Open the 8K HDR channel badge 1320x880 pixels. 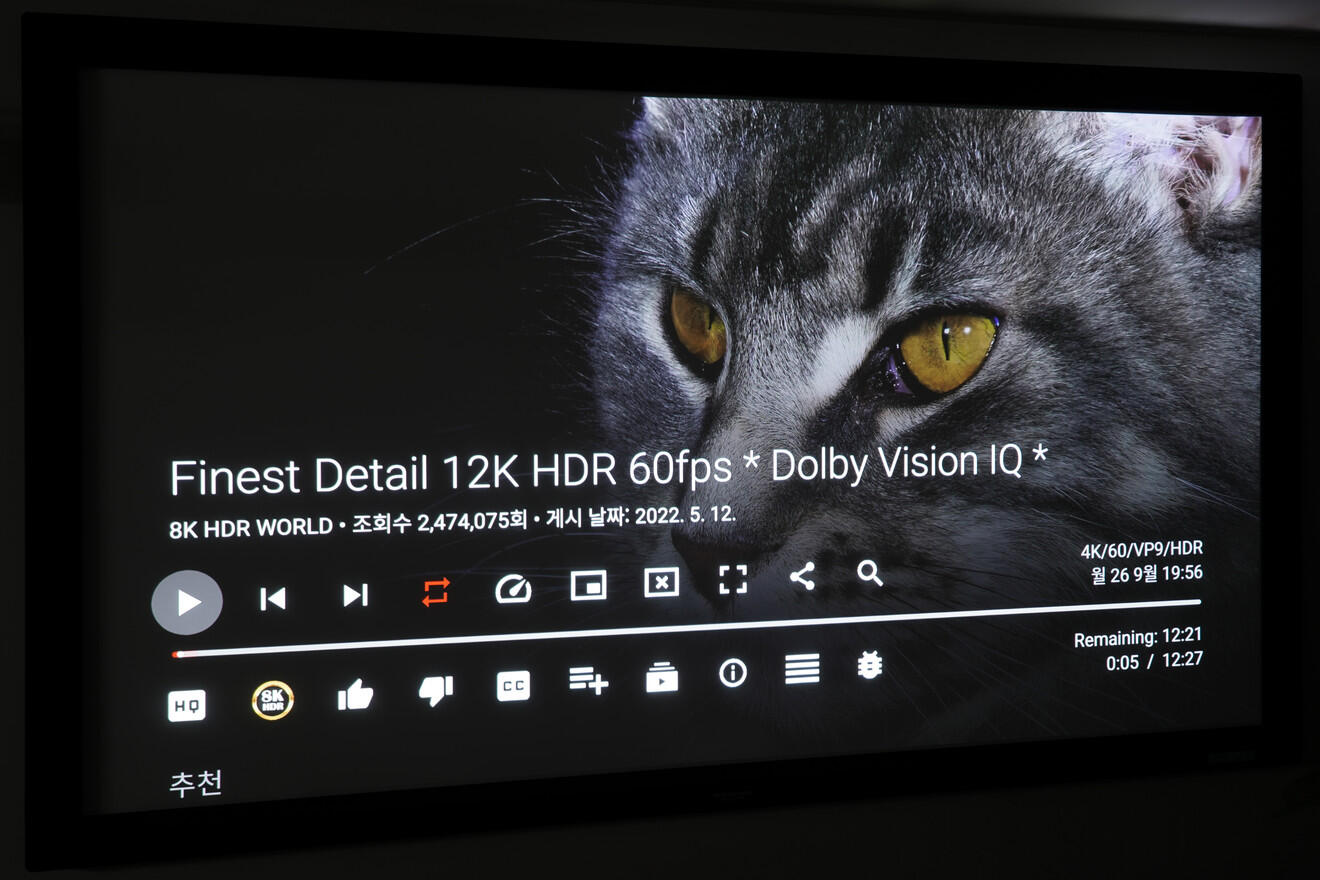pyautogui.click(x=272, y=700)
